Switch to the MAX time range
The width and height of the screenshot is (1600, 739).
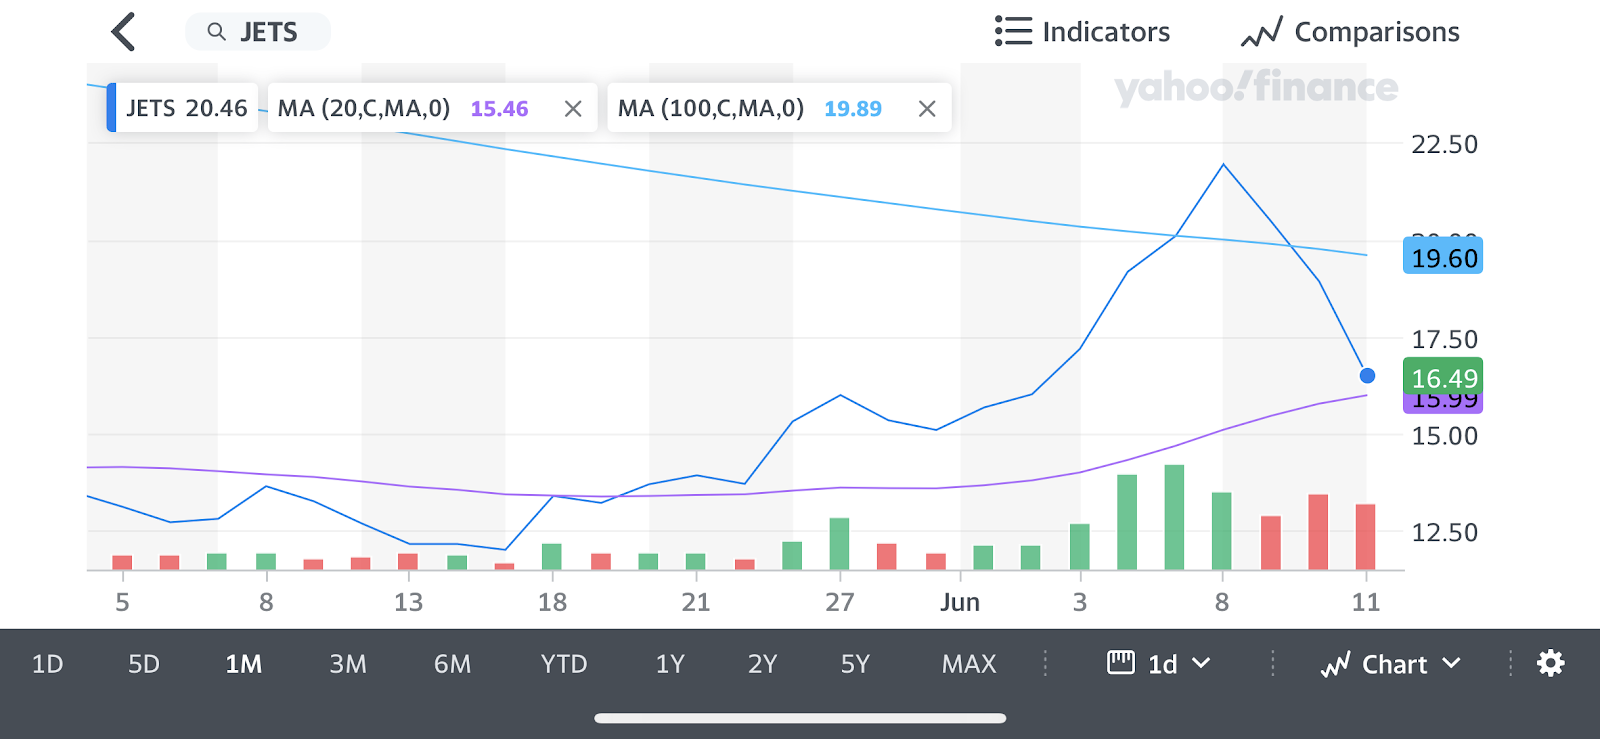969,664
